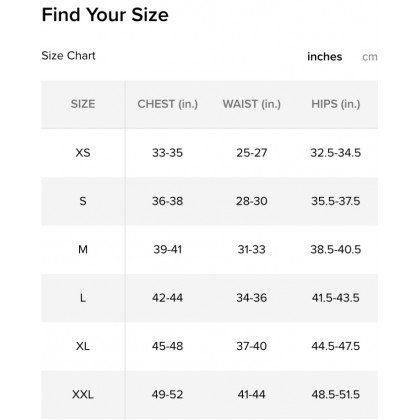This screenshot has height=420, width=420.
Task: Select the XXL size row label
Action: coord(83,394)
